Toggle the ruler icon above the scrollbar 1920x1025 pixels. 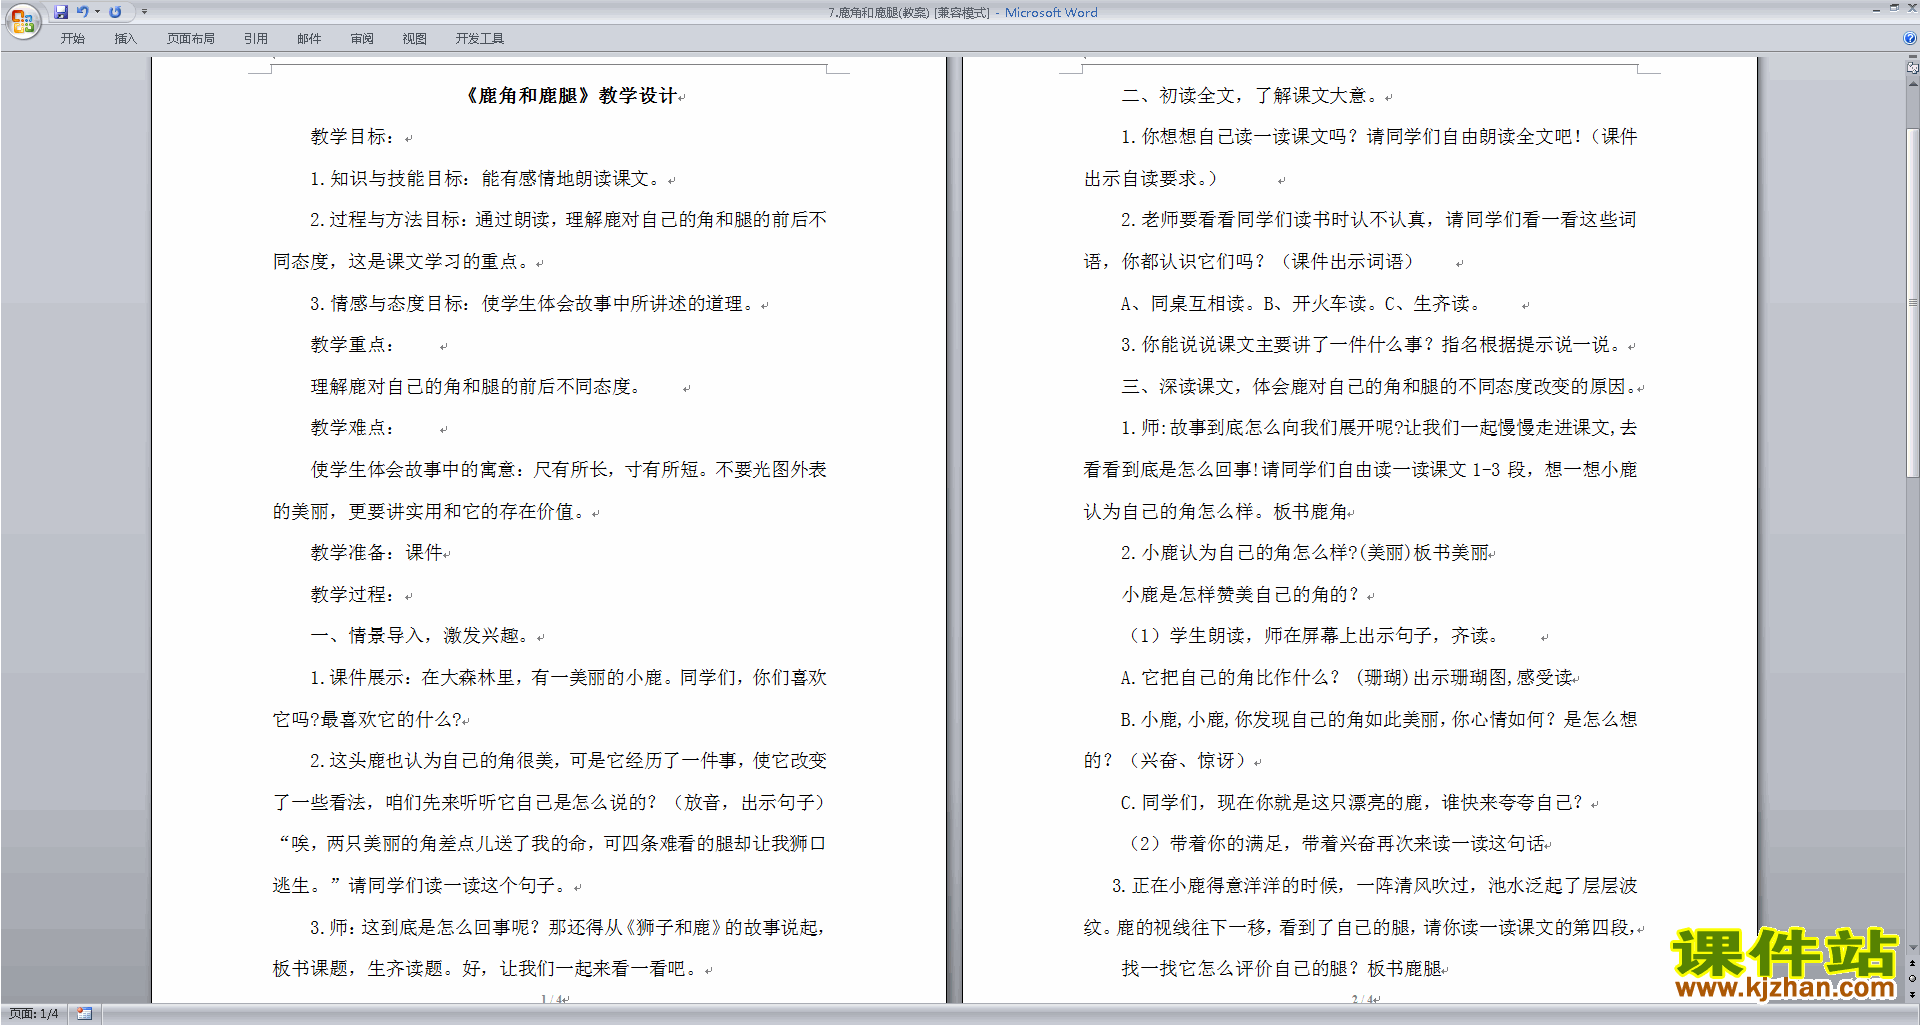(x=1913, y=68)
